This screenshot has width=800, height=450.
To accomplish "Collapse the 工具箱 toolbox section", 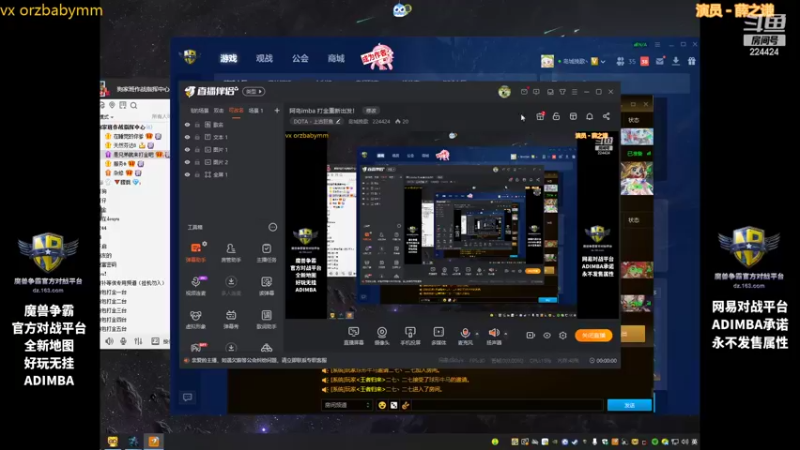I will click(273, 227).
